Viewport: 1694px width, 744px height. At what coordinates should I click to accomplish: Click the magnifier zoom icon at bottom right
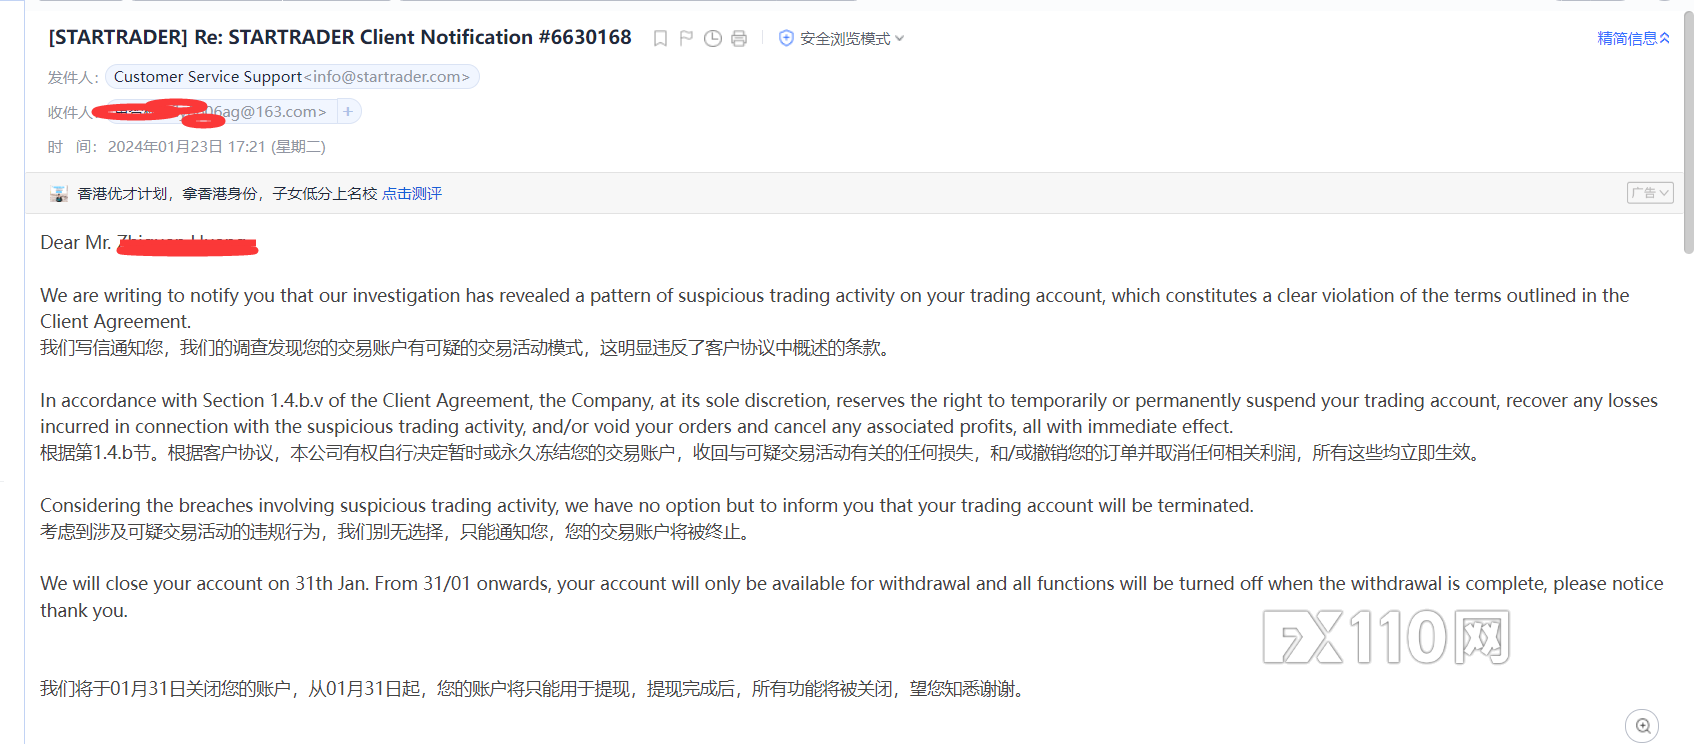pos(1642,726)
